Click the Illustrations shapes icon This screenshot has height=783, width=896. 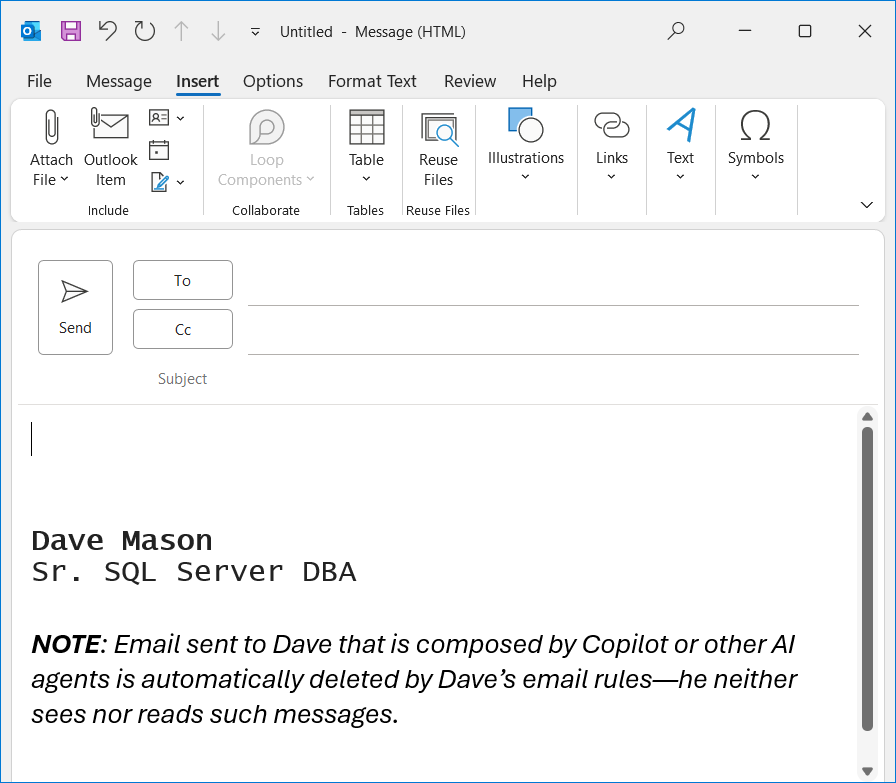coord(525,125)
